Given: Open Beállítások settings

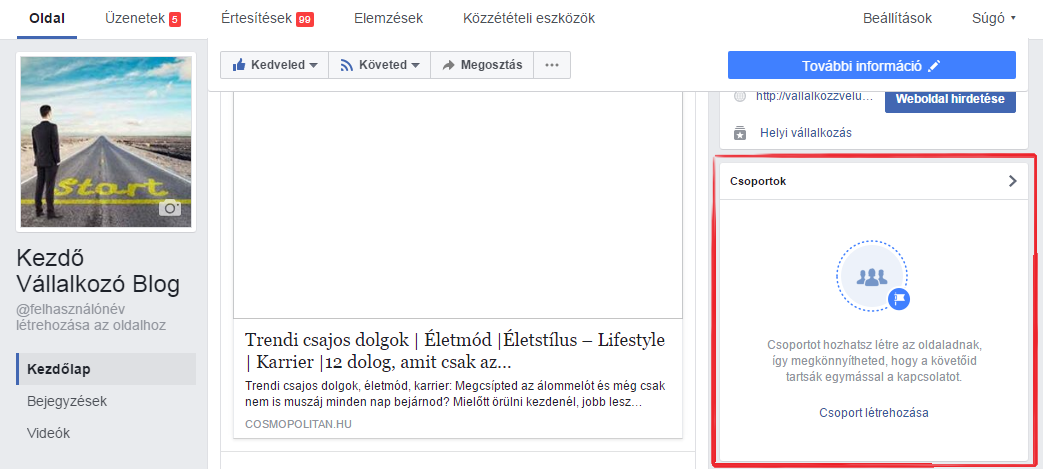Looking at the screenshot, I should click(897, 19).
